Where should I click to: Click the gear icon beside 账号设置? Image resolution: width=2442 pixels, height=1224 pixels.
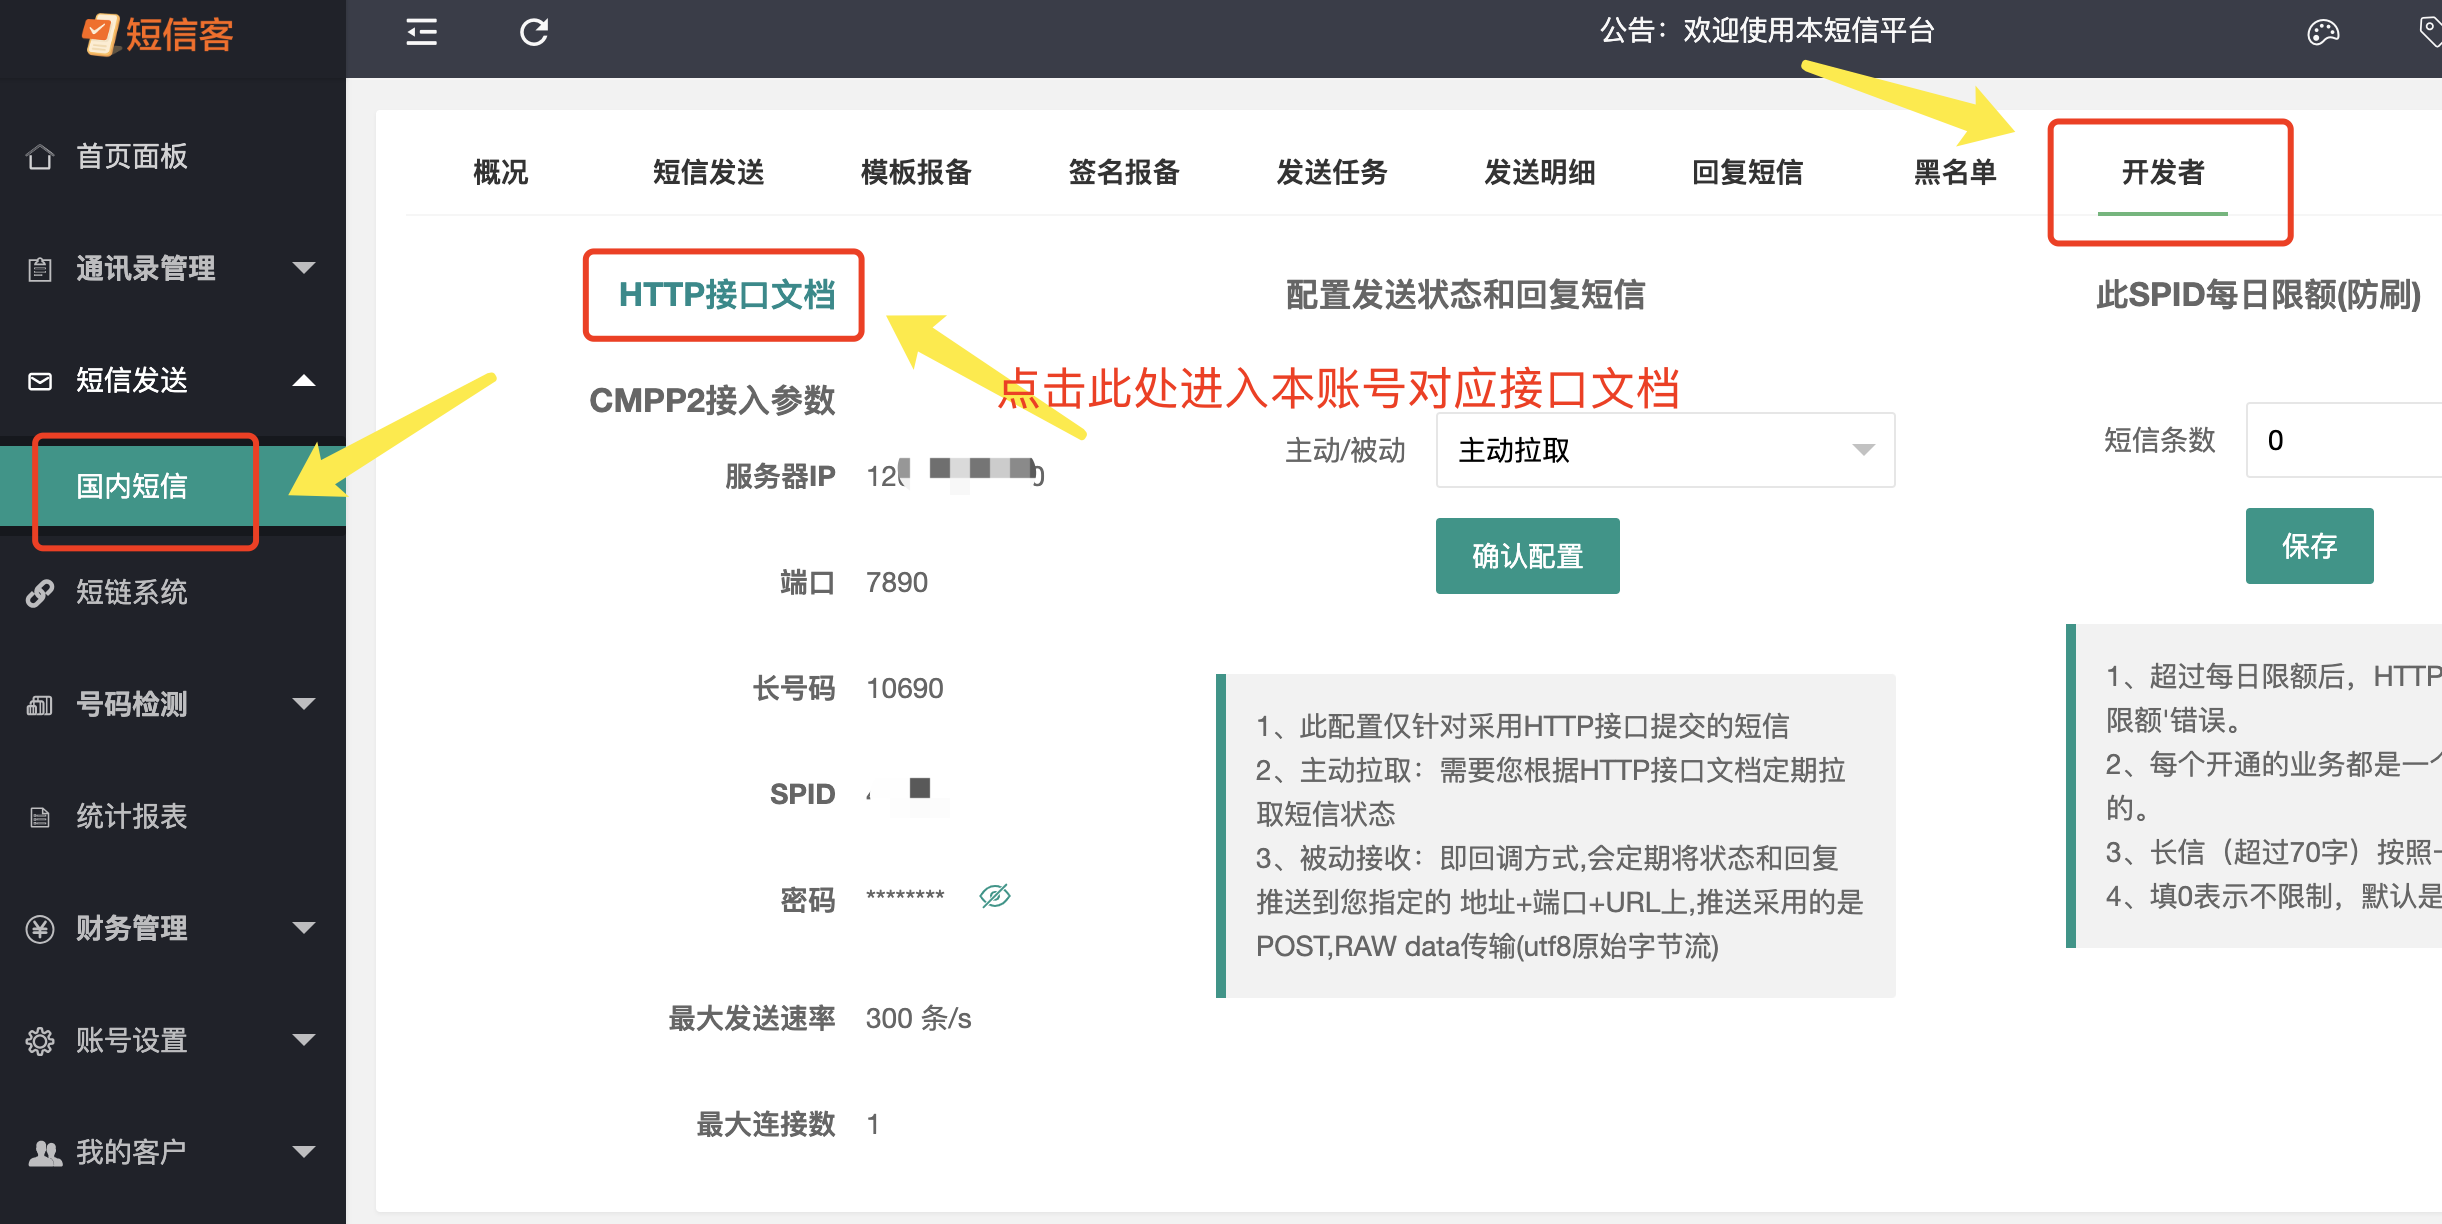(40, 1041)
